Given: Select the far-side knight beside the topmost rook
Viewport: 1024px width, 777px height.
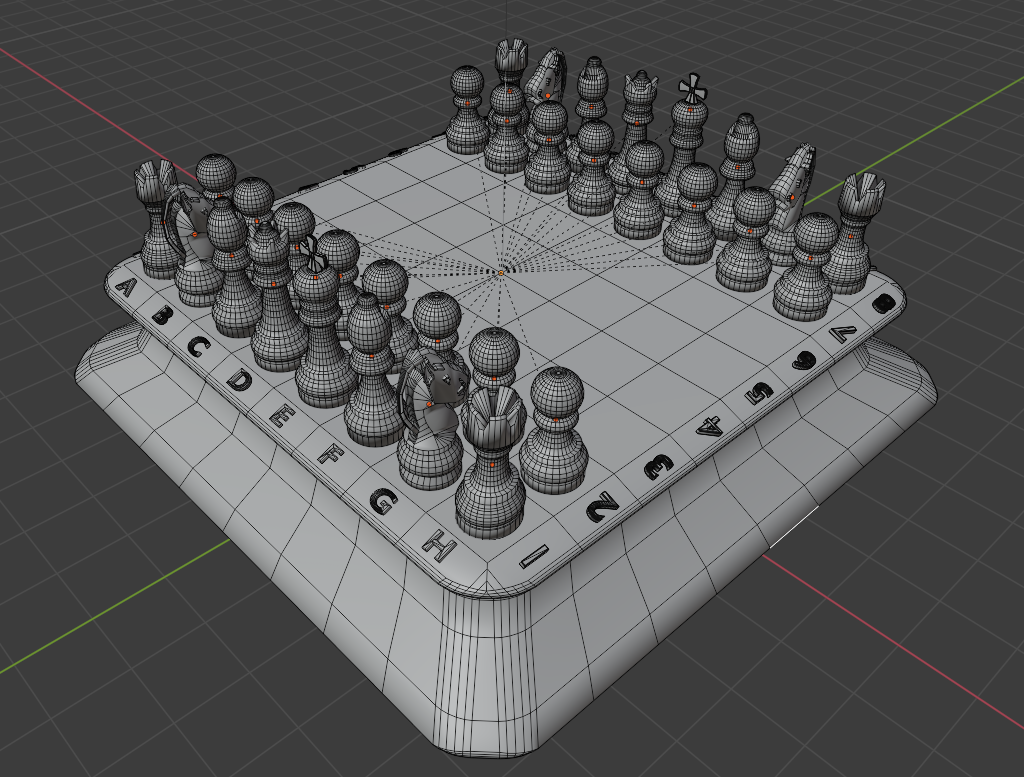Looking at the screenshot, I should click(x=547, y=77).
